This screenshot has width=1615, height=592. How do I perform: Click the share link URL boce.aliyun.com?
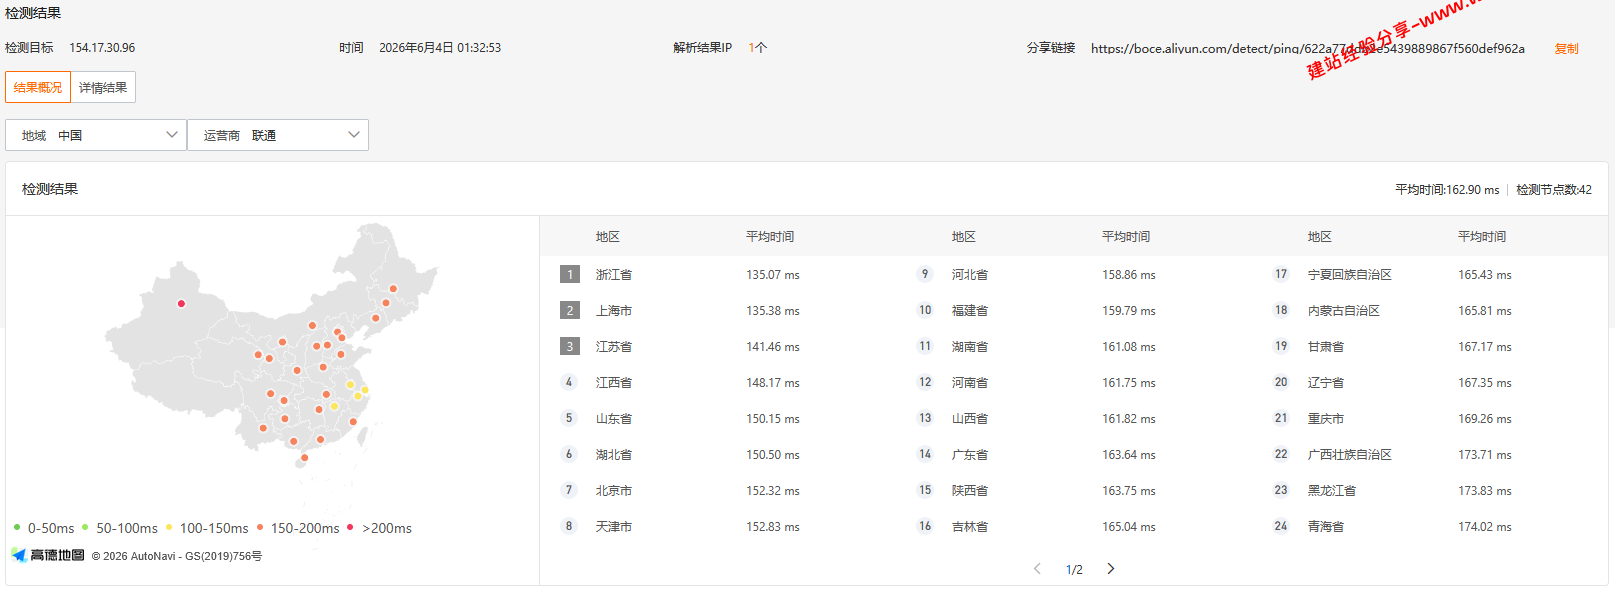1308,48
